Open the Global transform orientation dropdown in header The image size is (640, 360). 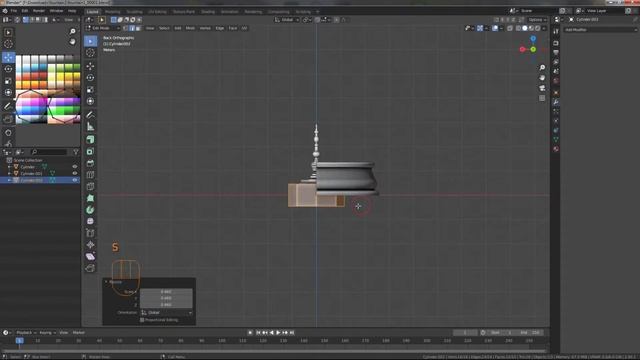287,20
